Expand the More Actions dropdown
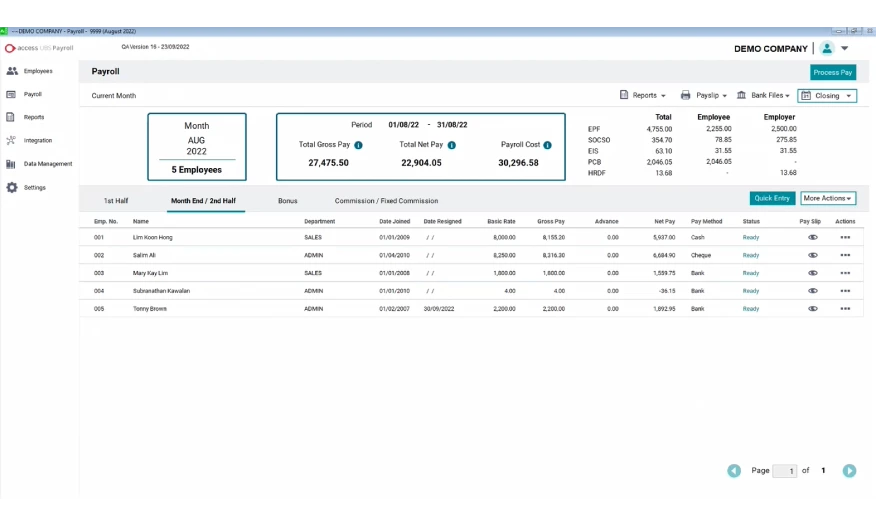This screenshot has height=525, width=876. click(827, 199)
